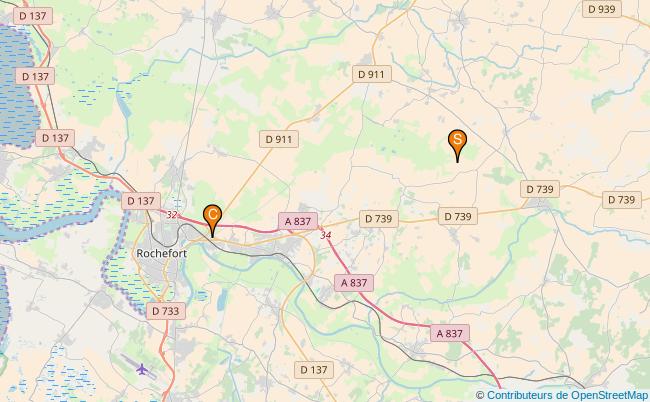Click the D 939 road shield

coord(601,9)
